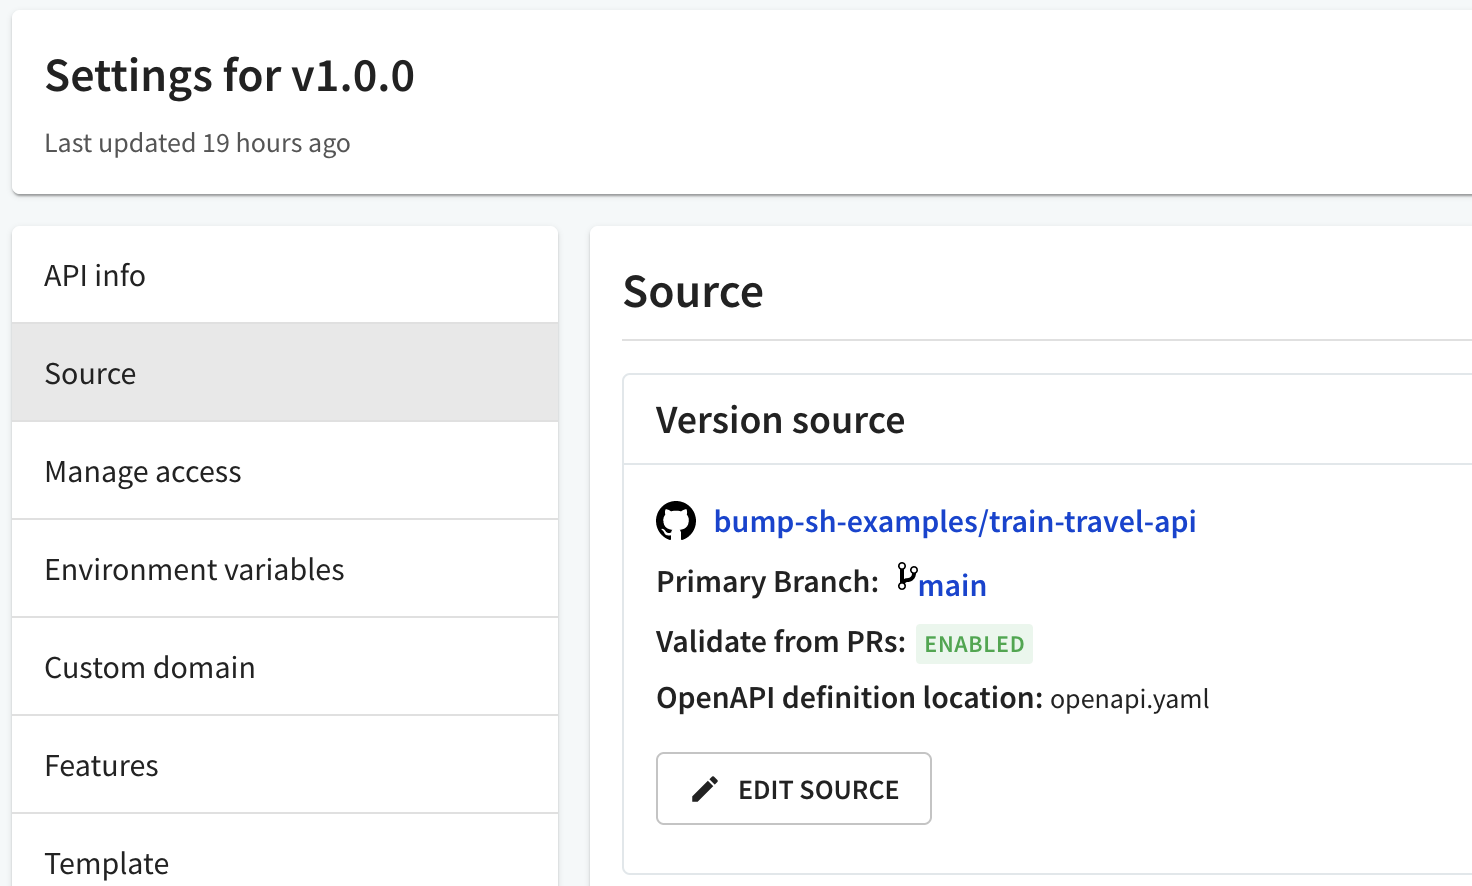Click the Validate from PRs label
Image resolution: width=1472 pixels, height=886 pixels.
coord(780,641)
